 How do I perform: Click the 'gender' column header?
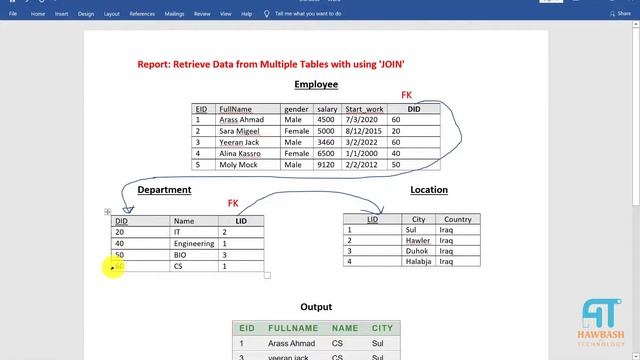296,109
